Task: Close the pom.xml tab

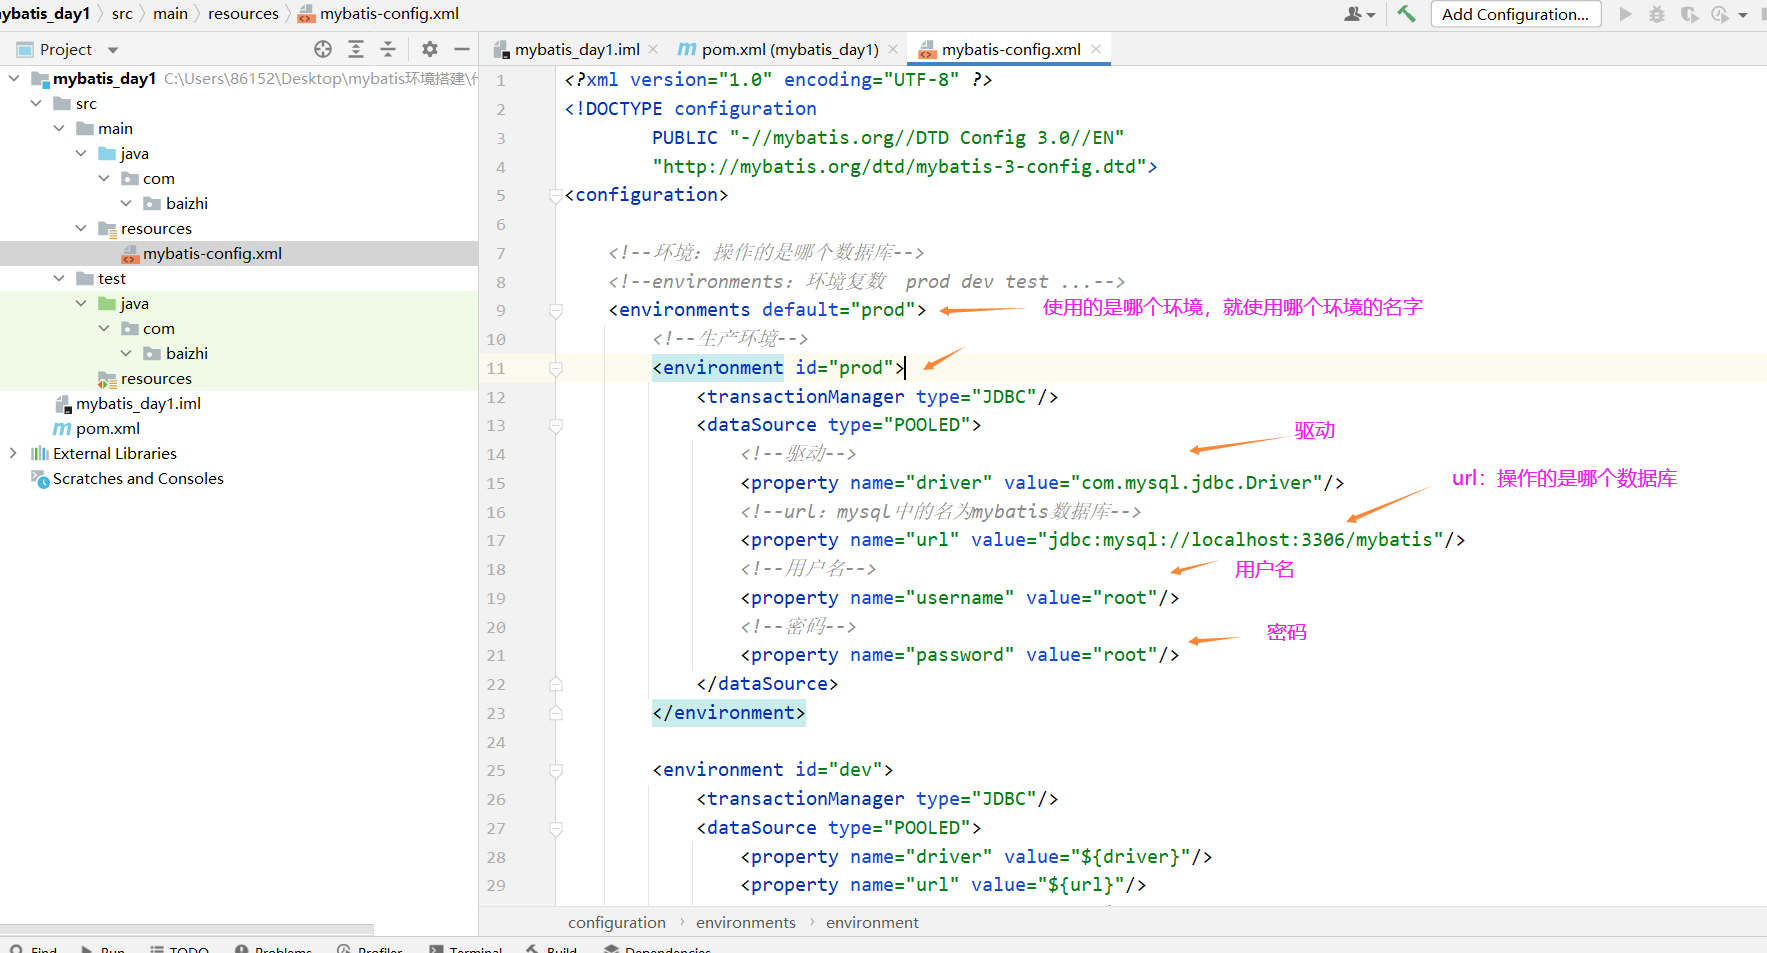Action: coord(893,49)
